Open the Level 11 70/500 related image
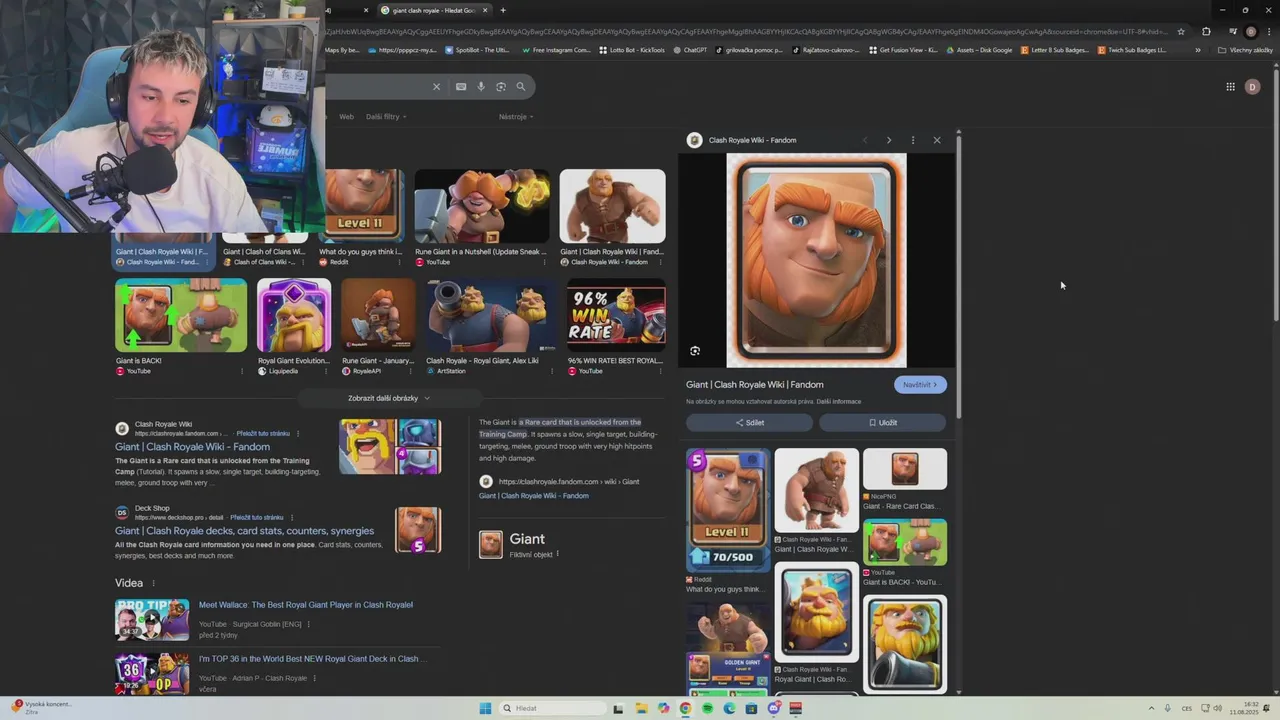The height and width of the screenshot is (720, 1280). [728, 510]
